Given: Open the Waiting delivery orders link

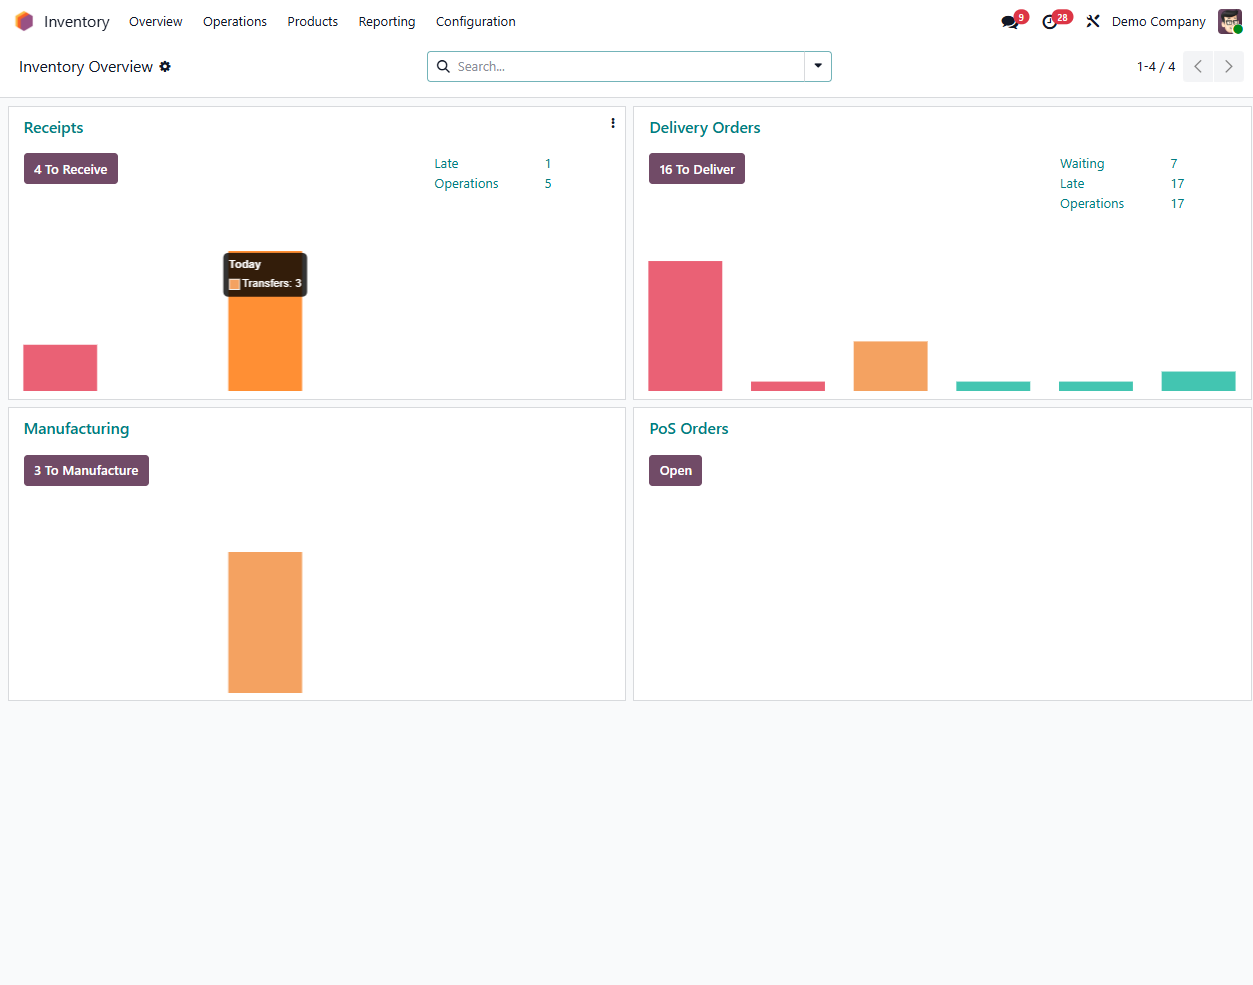Looking at the screenshot, I should (1082, 164).
